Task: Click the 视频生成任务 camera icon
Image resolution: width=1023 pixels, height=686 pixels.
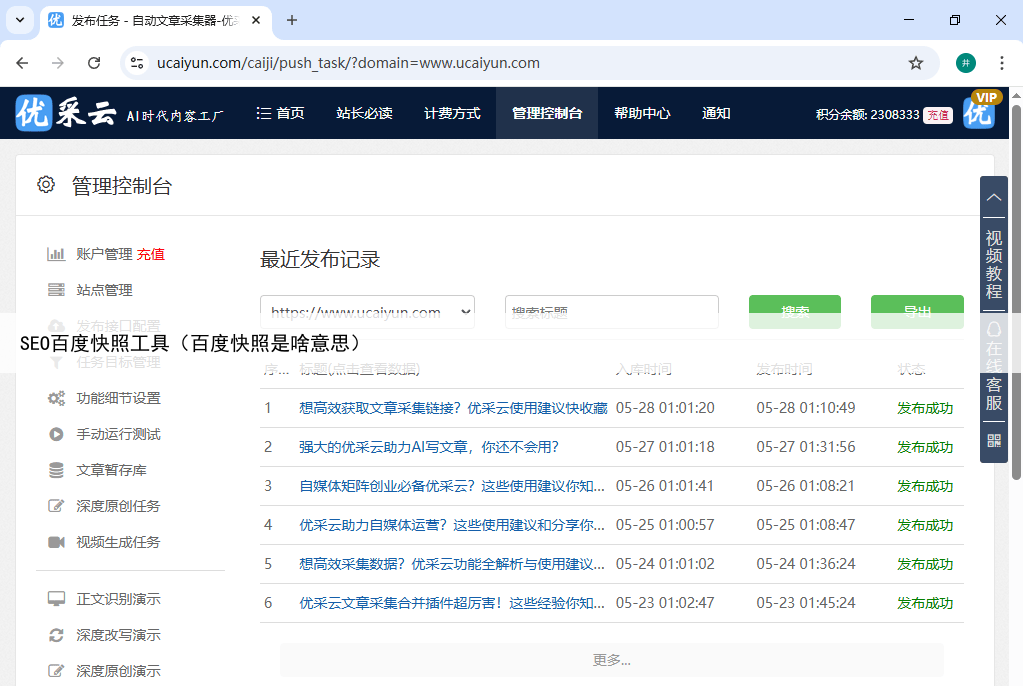Action: (56, 542)
